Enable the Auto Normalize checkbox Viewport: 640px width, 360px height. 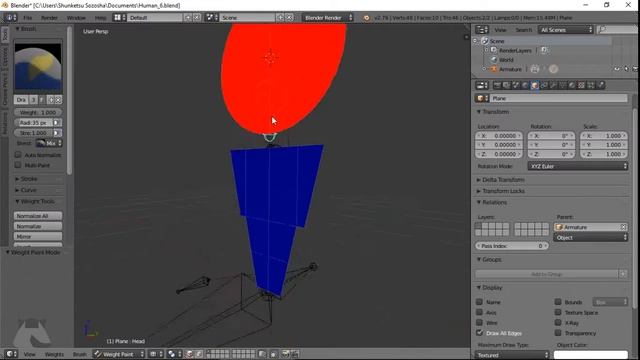click(18, 155)
